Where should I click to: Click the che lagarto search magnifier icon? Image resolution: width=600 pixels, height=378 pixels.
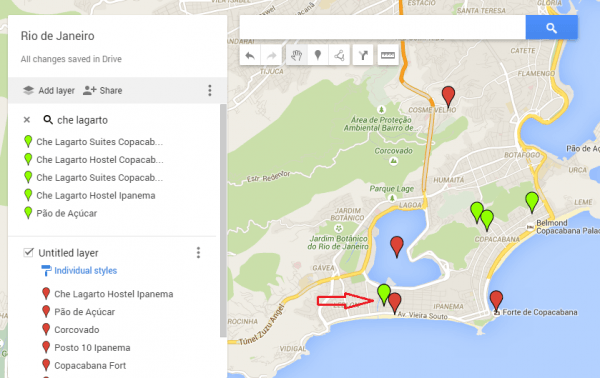click(48, 120)
